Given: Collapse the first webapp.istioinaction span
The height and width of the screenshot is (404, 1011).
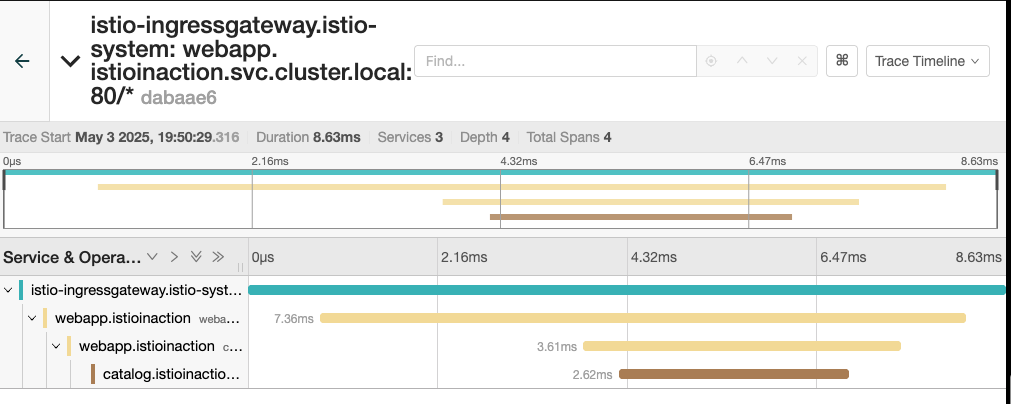Looking at the screenshot, I should pyautogui.click(x=32, y=318).
